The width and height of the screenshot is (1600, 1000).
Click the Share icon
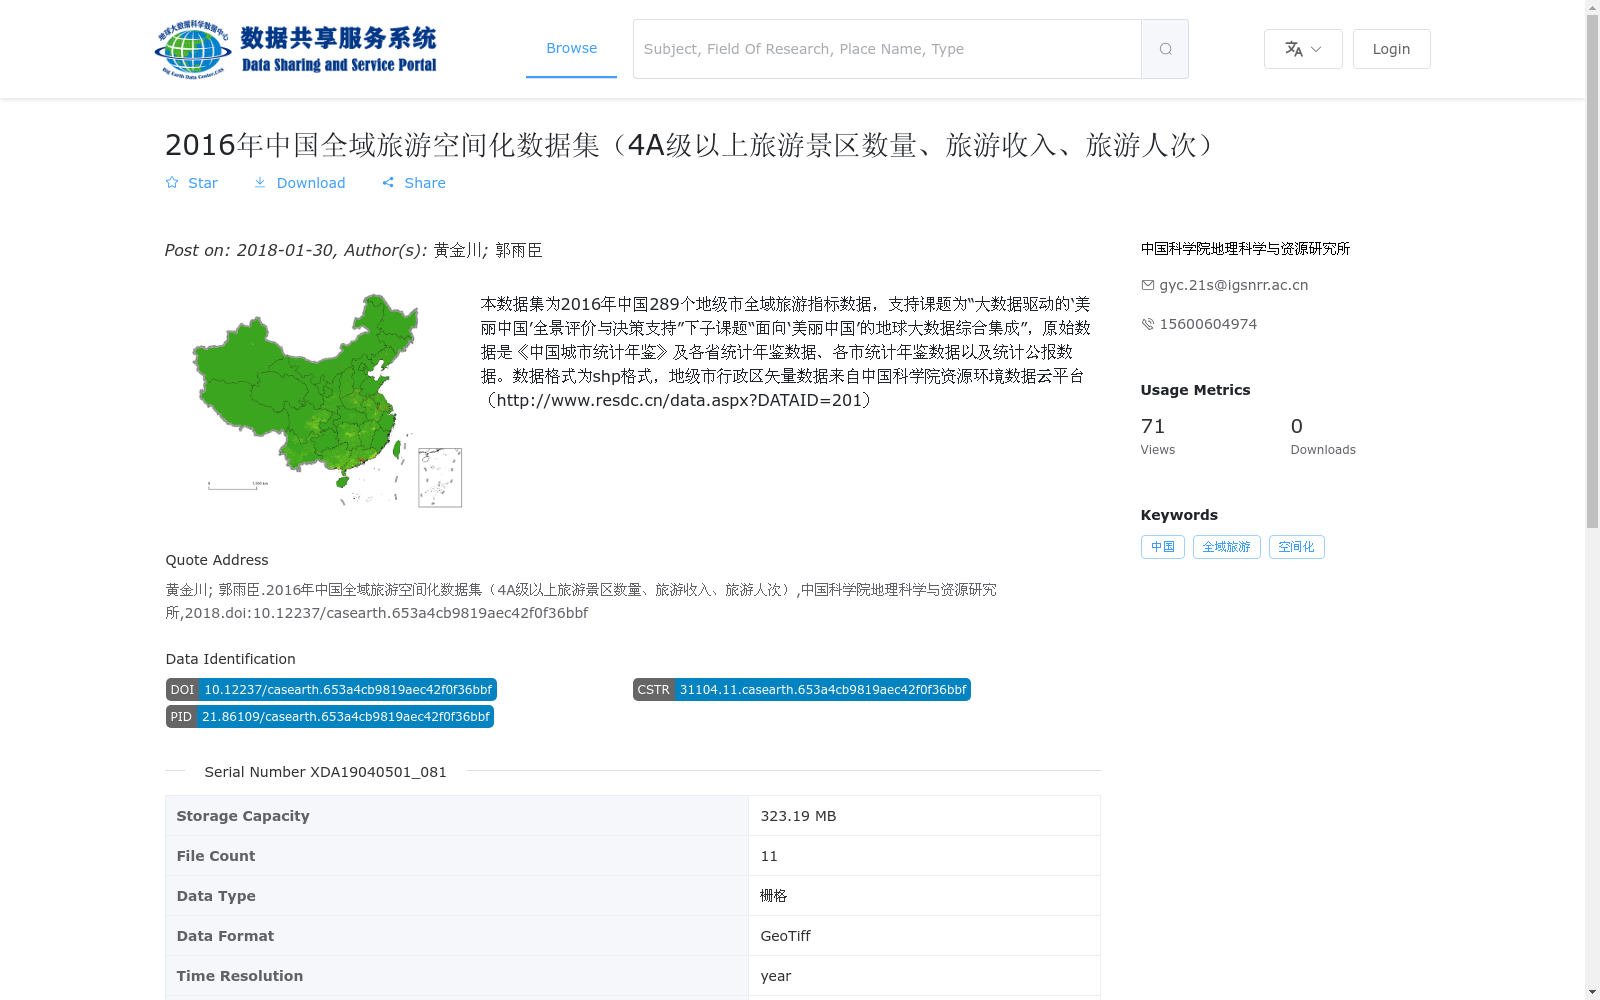click(388, 183)
